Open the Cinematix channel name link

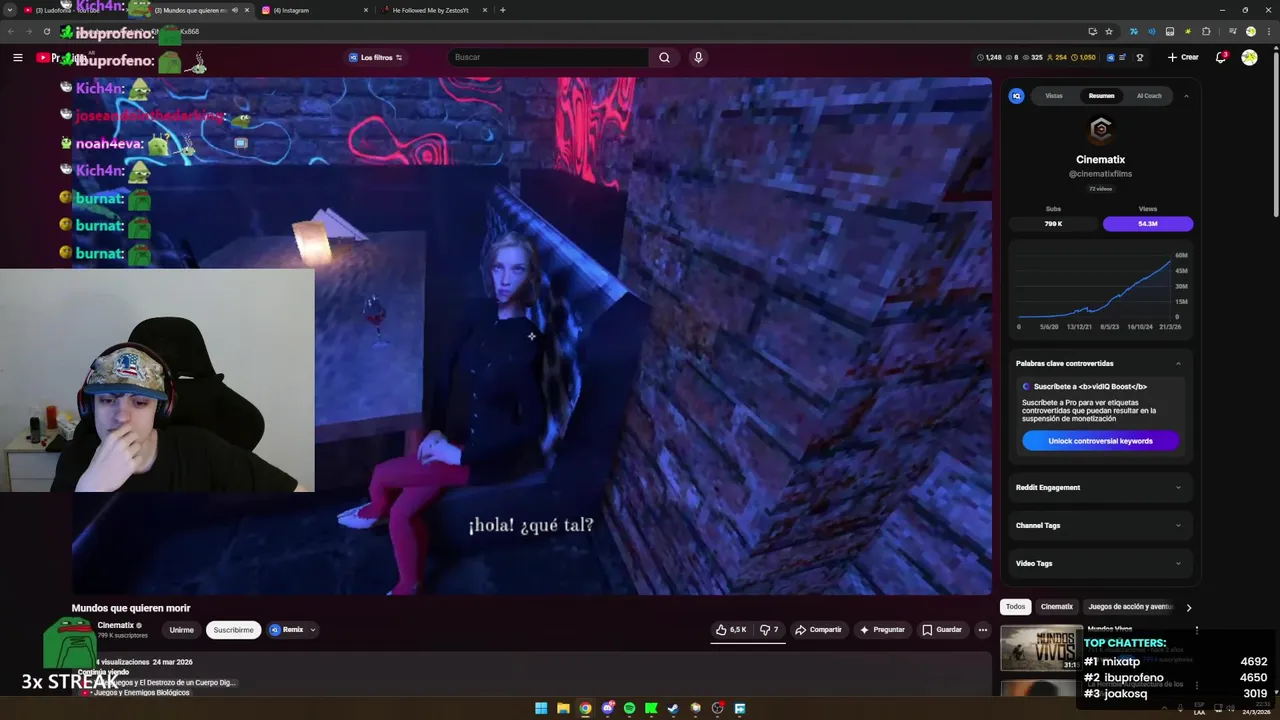pyautogui.click(x=115, y=625)
